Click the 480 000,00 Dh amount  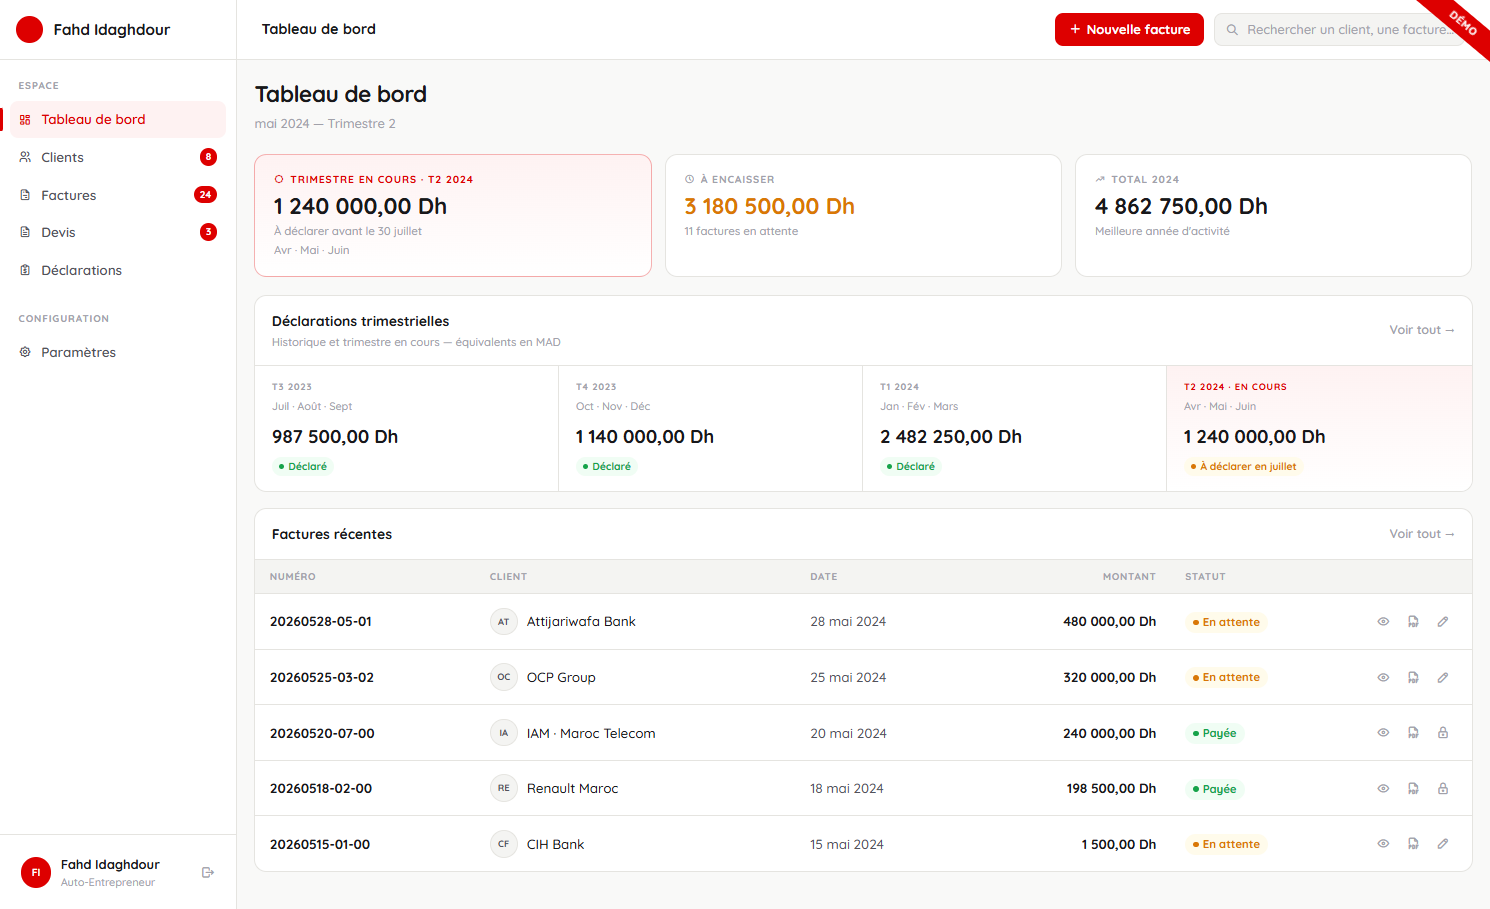click(x=1110, y=622)
